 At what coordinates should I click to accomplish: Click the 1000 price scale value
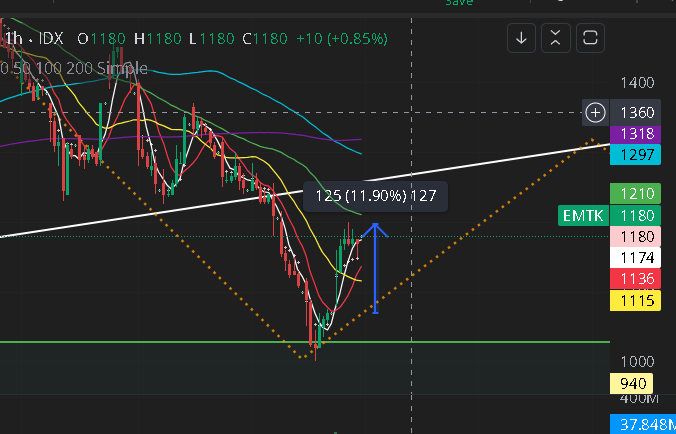(x=637, y=361)
